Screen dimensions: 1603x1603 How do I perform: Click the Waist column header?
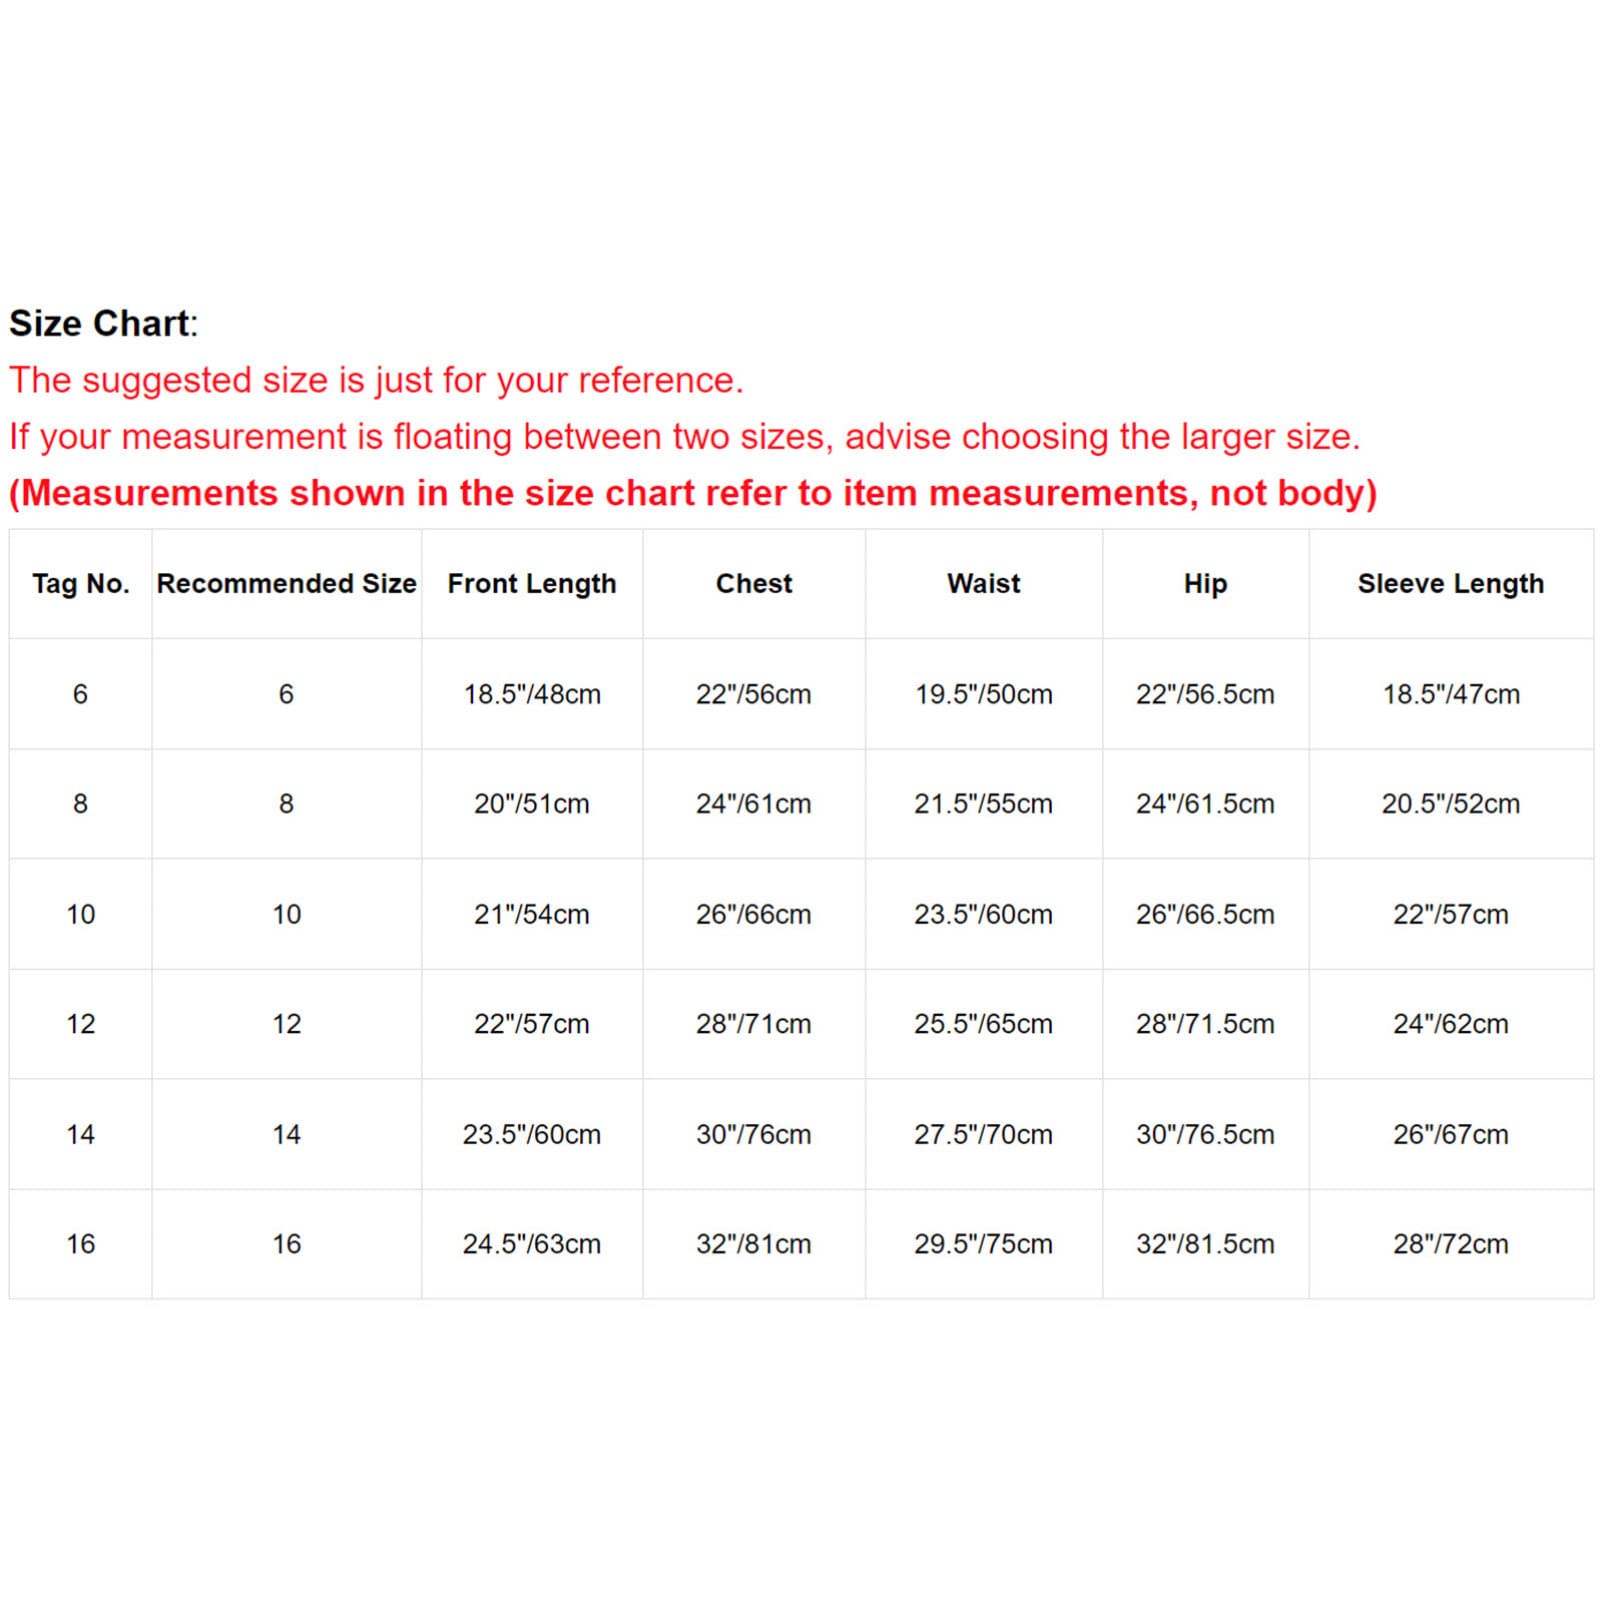(x=984, y=584)
